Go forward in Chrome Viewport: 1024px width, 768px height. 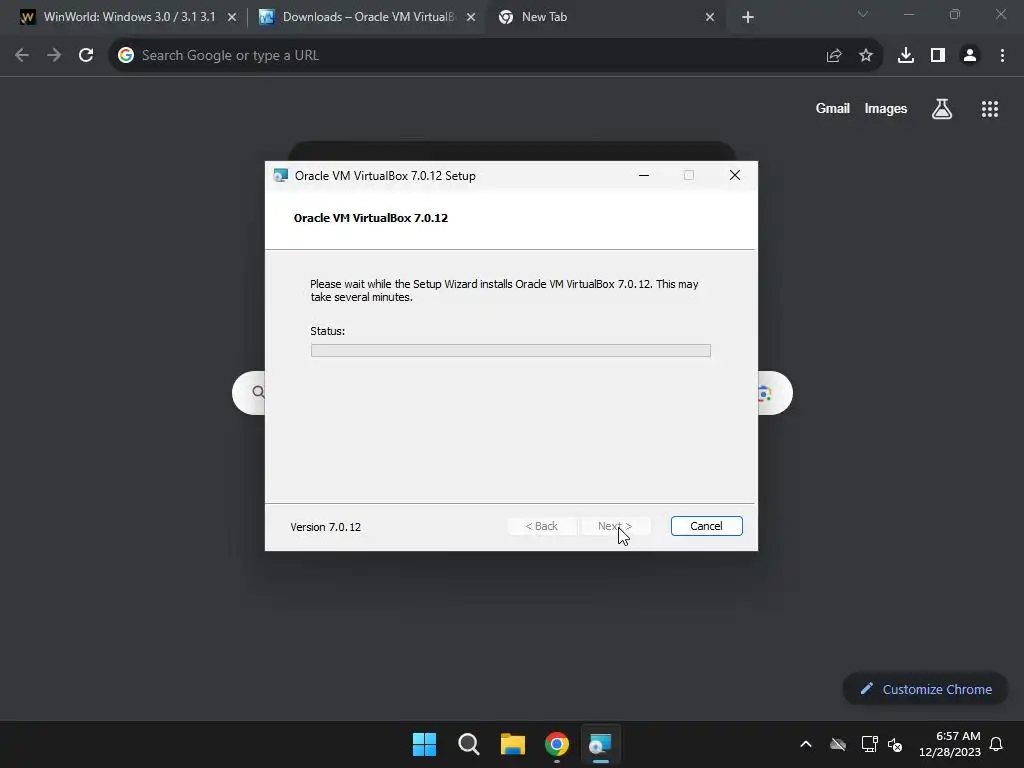(54, 56)
